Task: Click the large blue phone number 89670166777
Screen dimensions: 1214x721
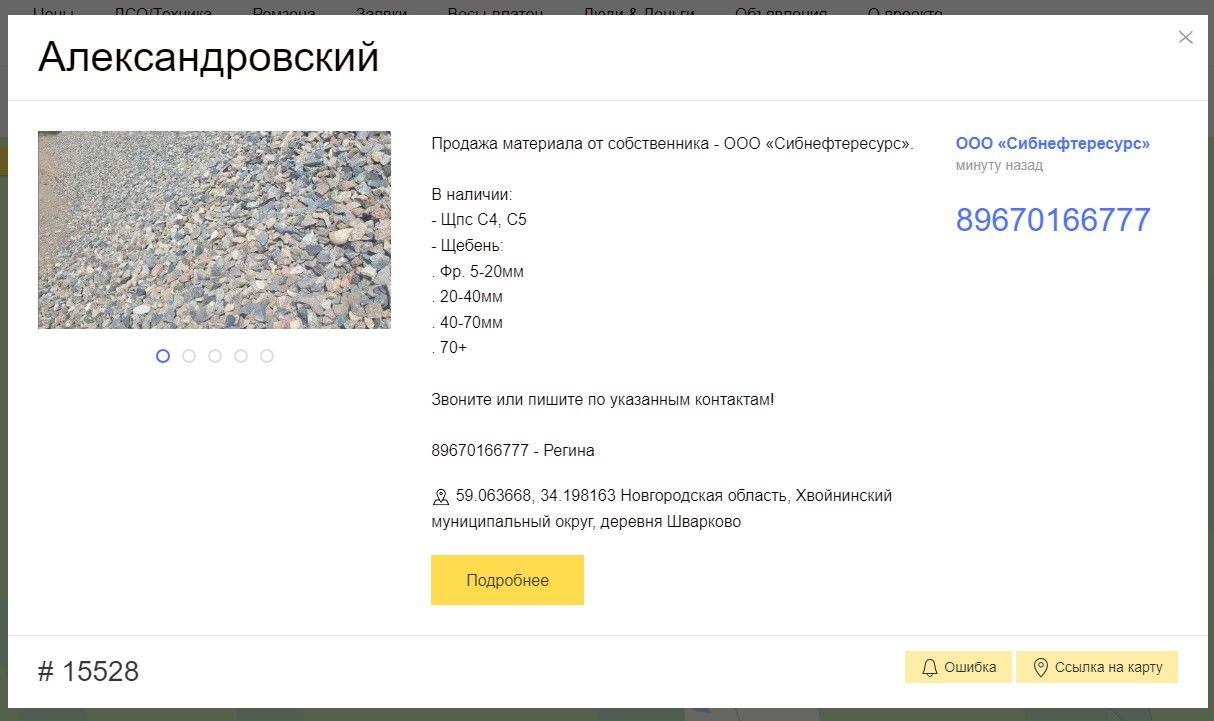Action: click(x=1053, y=220)
